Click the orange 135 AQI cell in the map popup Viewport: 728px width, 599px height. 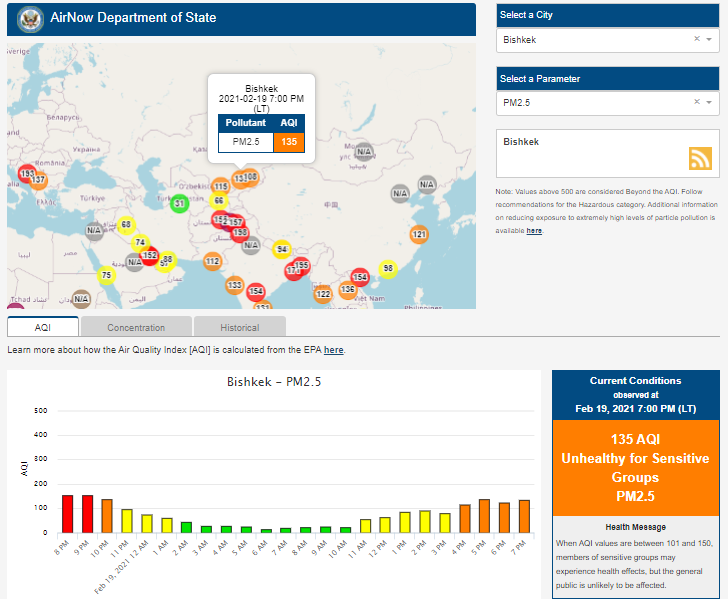pyautogui.click(x=289, y=142)
